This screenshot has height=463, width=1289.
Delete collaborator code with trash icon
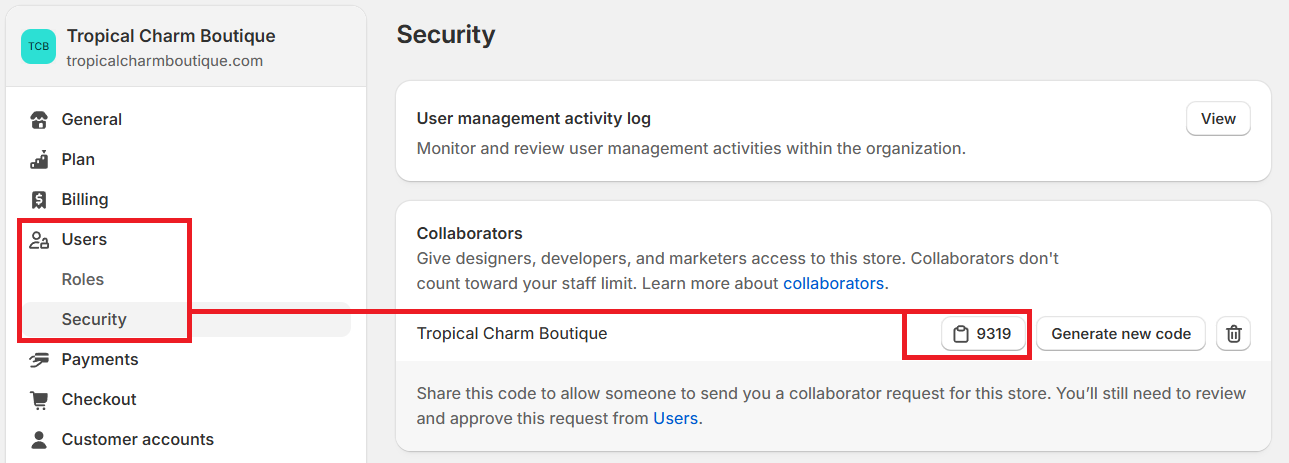1233,334
